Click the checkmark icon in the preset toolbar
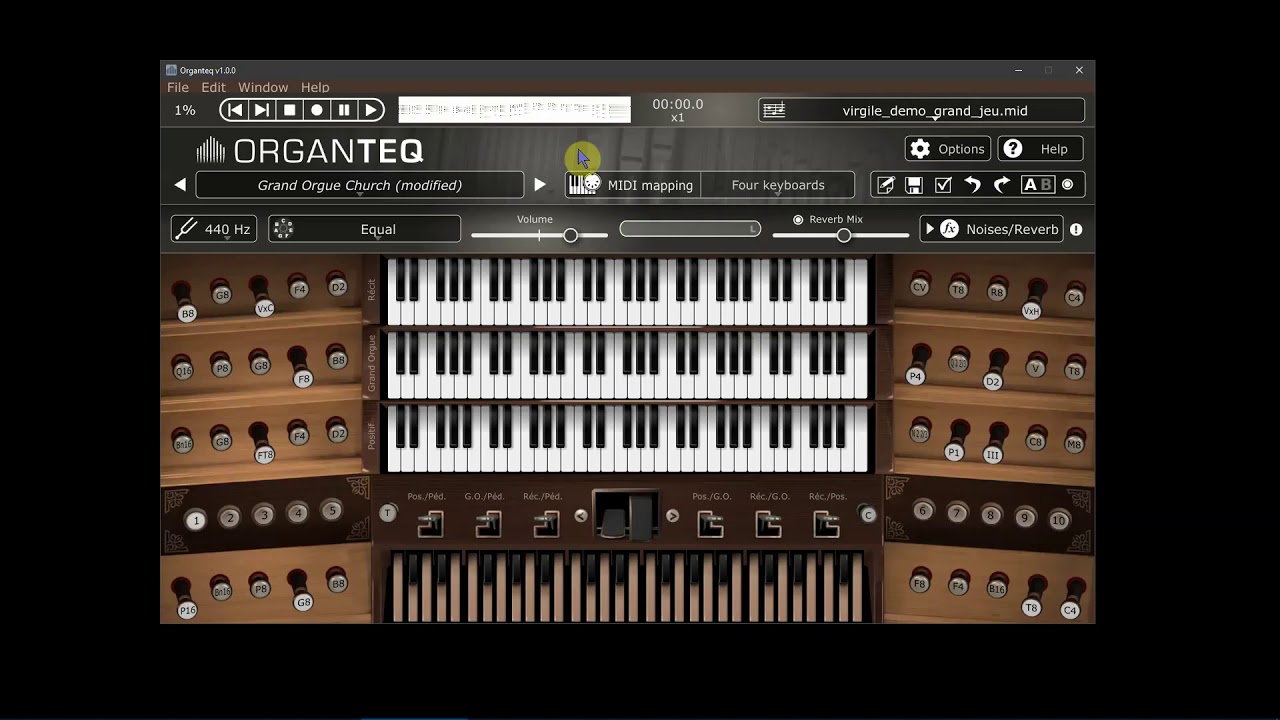This screenshot has height=720, width=1280. pyautogui.click(x=943, y=185)
